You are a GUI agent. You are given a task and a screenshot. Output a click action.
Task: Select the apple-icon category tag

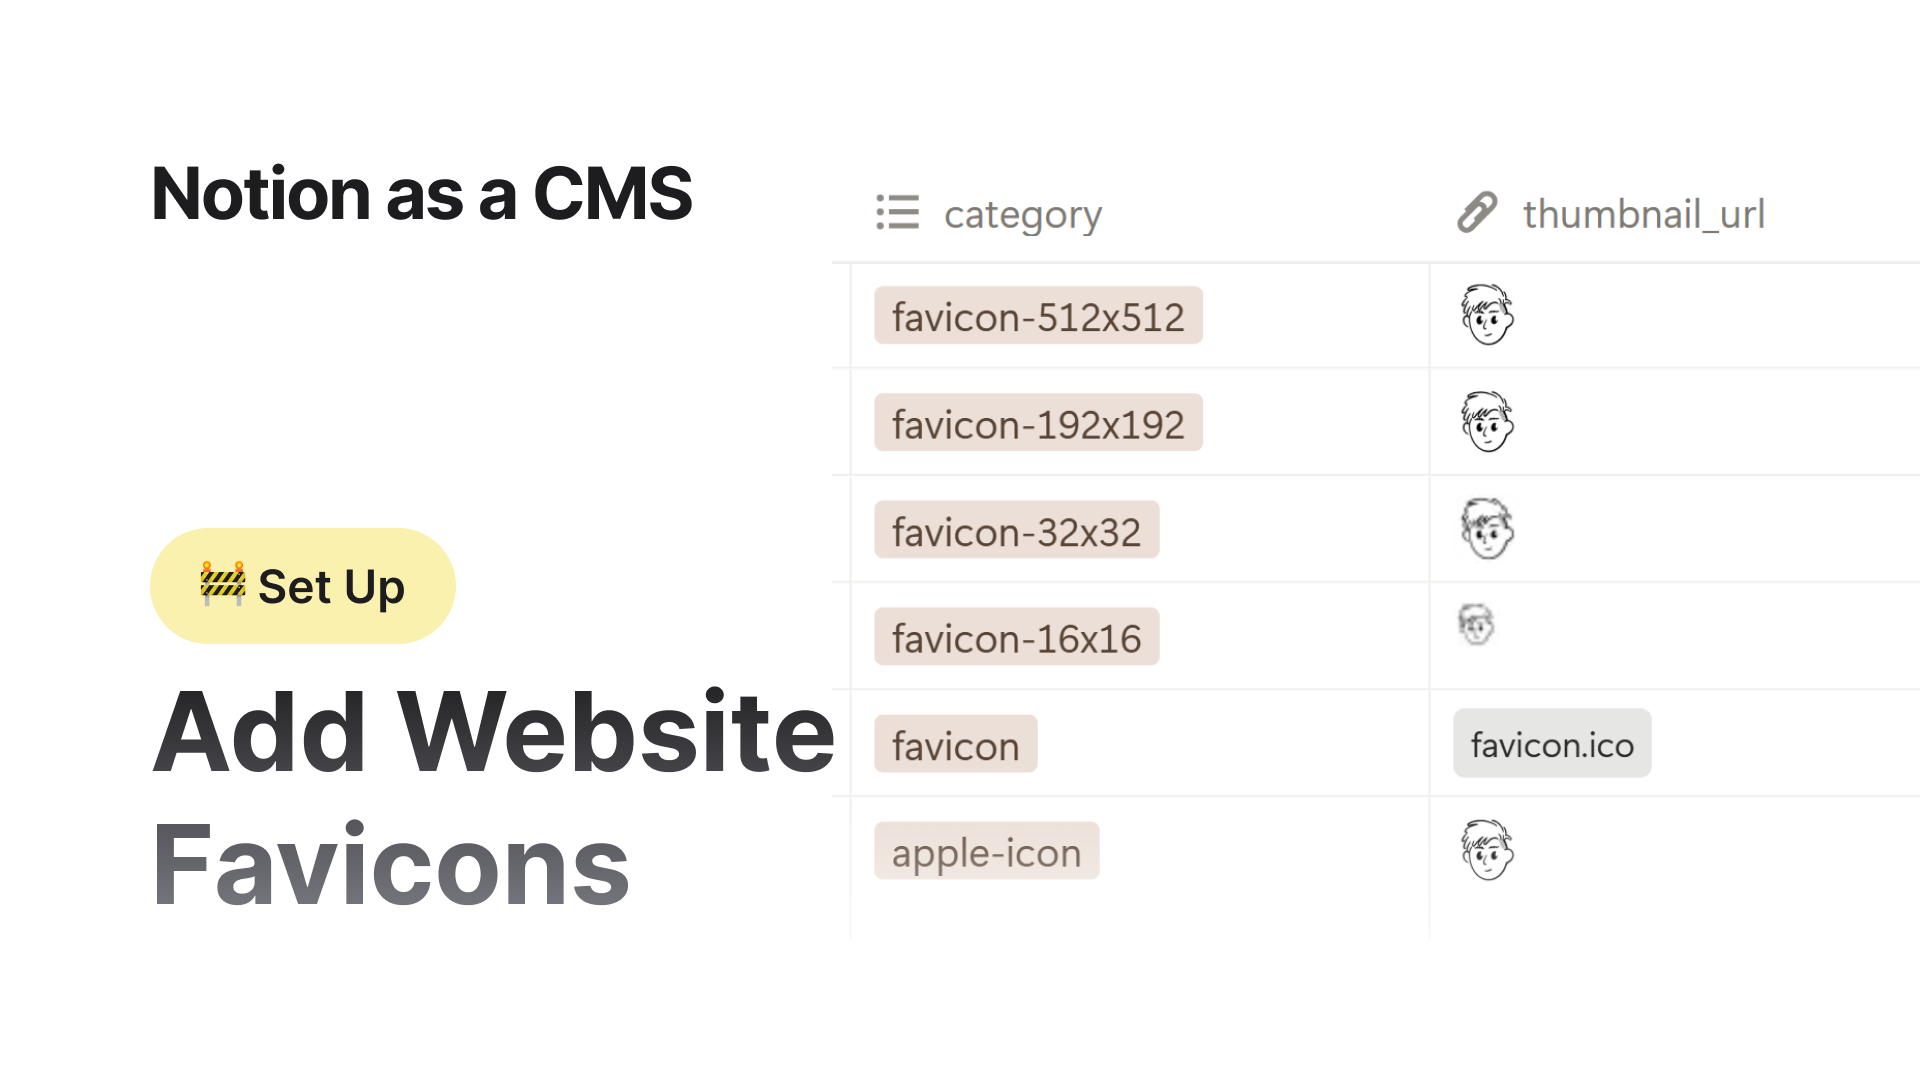pos(986,852)
